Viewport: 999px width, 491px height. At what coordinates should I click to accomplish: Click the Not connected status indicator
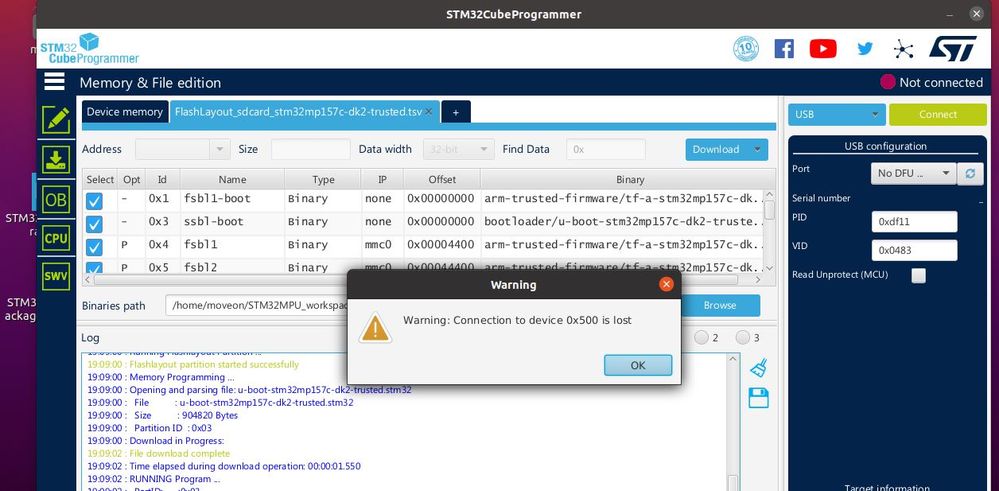coord(931,82)
